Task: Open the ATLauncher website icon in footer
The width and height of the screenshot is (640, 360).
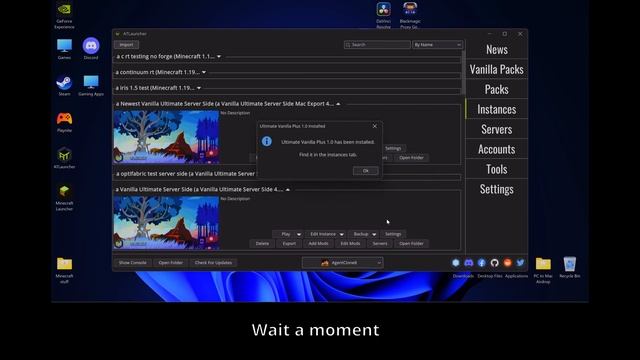Action: (456, 263)
